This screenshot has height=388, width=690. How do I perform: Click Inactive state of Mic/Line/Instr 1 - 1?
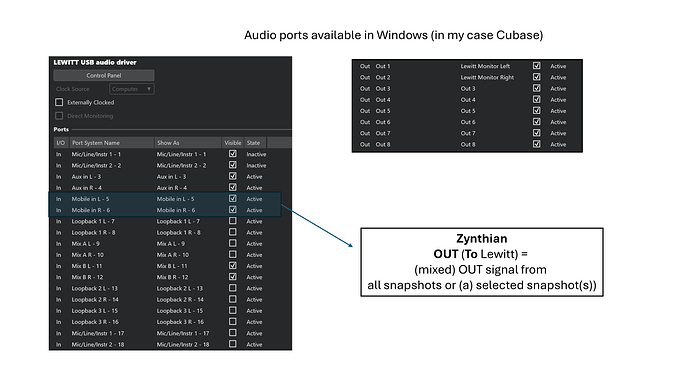256,154
